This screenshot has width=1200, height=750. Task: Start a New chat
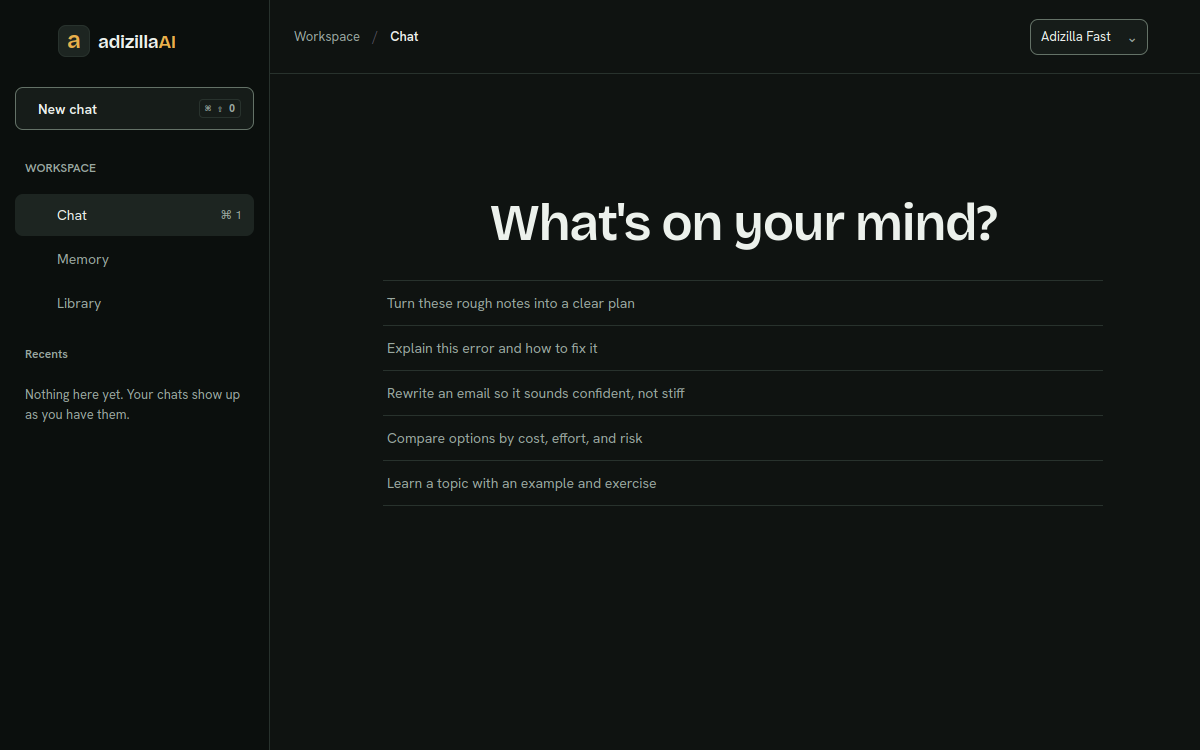134,109
